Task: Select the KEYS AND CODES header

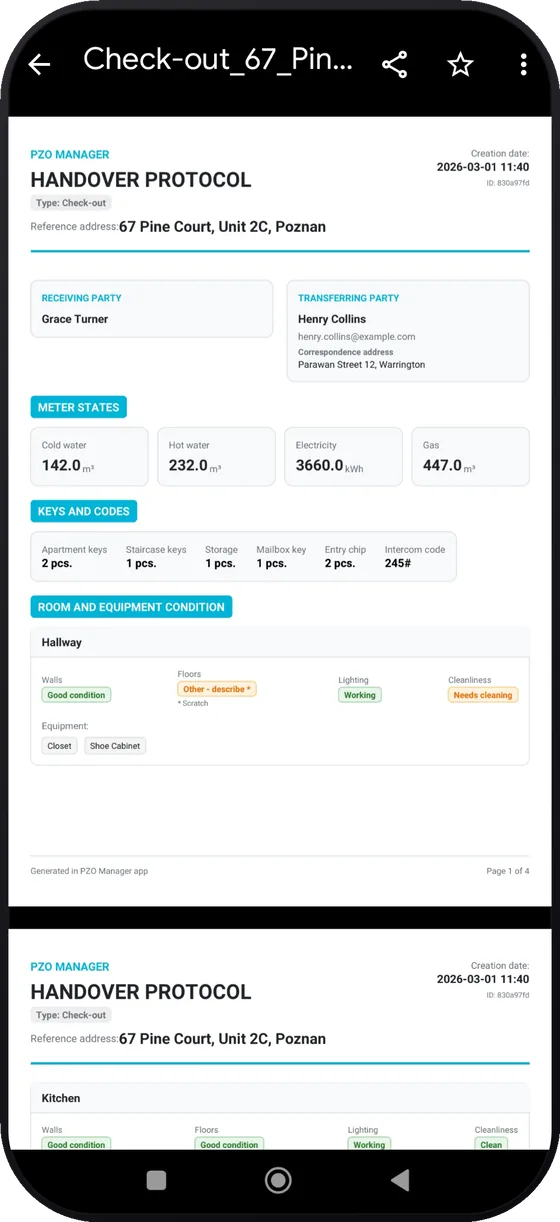Action: click(x=84, y=511)
